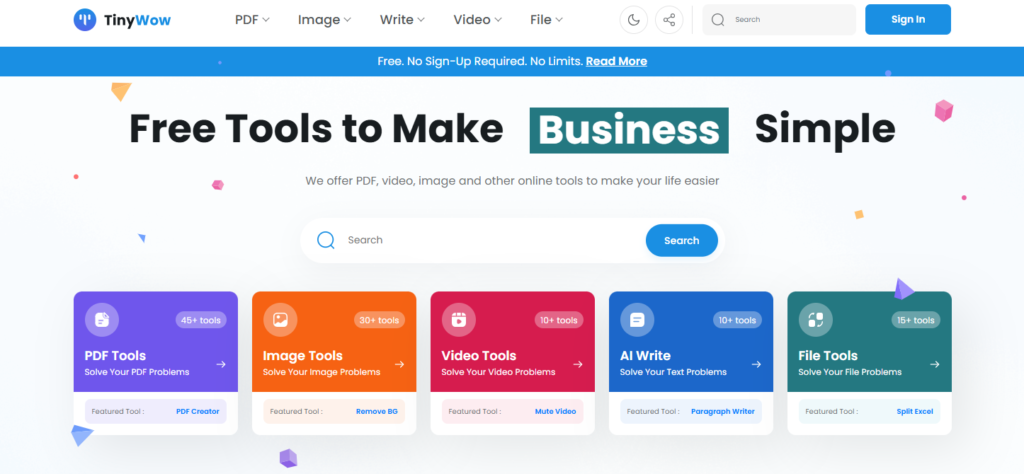The image size is (1024, 474).
Task: Click the magnifier icon in main search bar
Action: coord(326,240)
